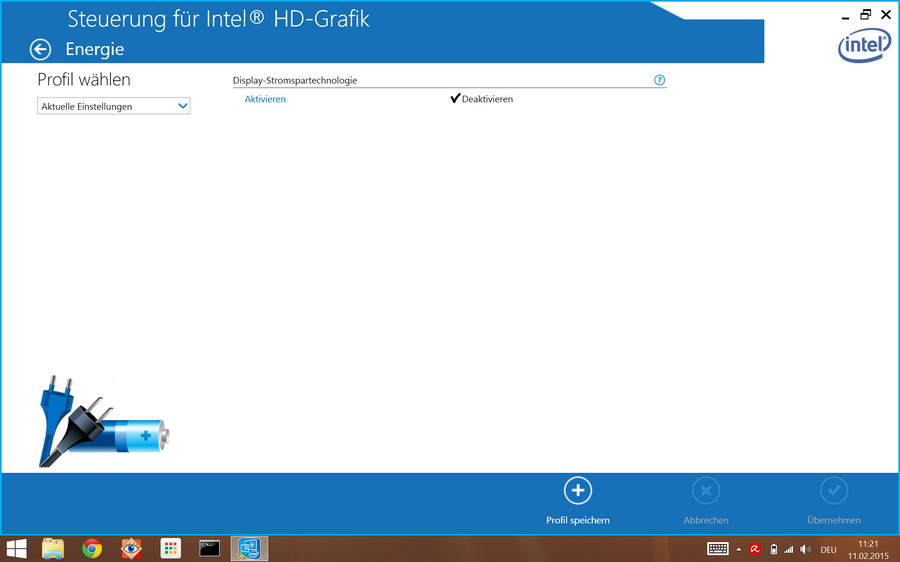Open help for Display-Stromspartechnologie
Image resolution: width=900 pixels, height=562 pixels.
coord(659,80)
